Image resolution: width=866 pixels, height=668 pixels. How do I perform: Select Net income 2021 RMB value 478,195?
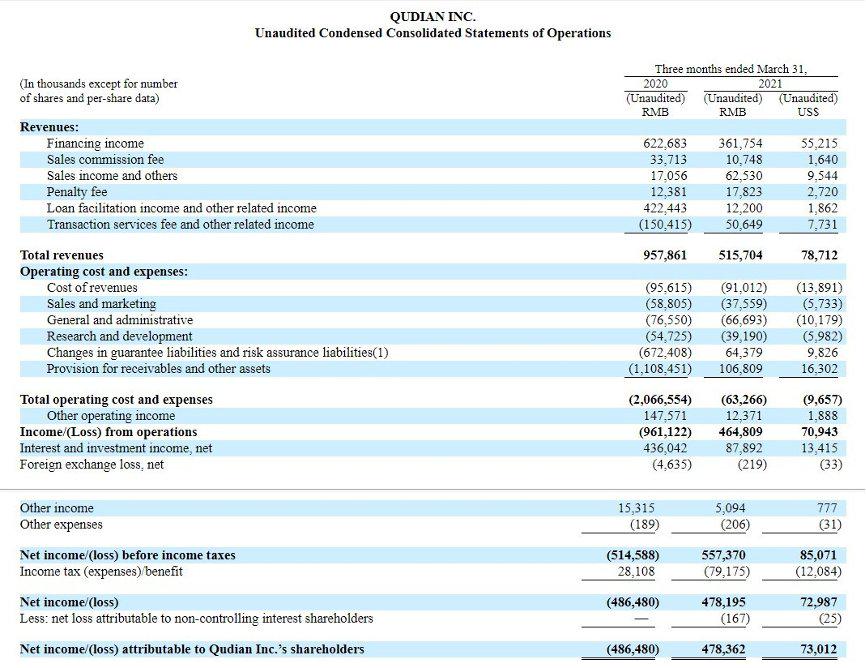click(724, 602)
